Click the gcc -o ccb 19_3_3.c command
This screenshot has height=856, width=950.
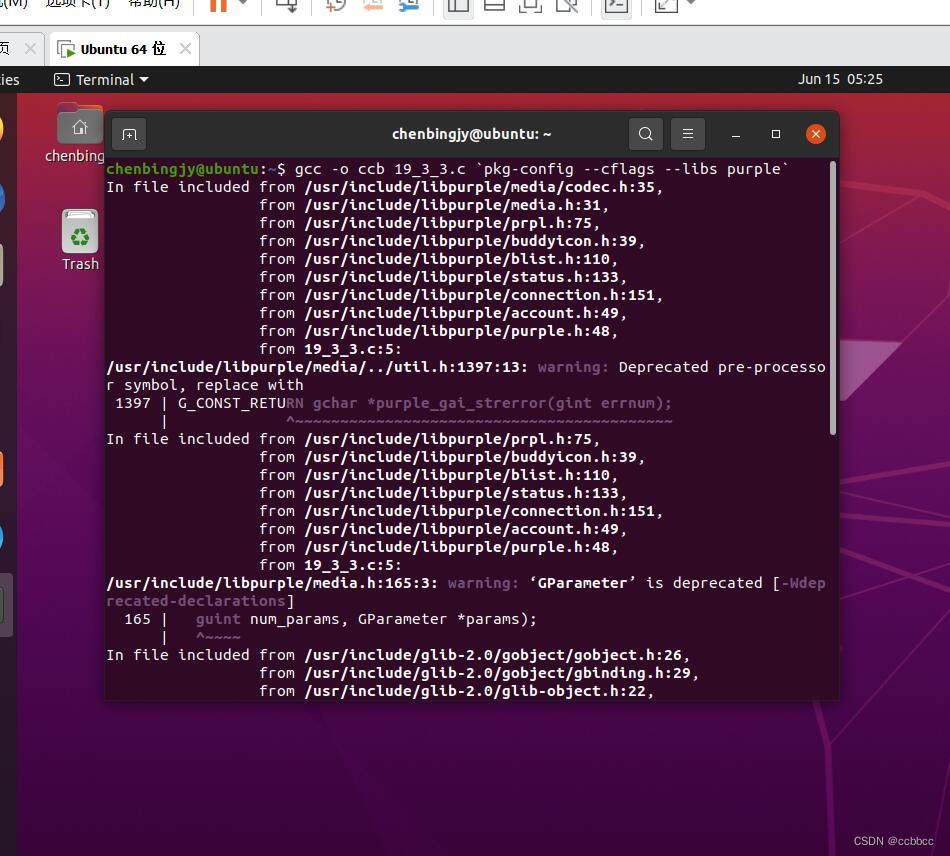(380, 169)
